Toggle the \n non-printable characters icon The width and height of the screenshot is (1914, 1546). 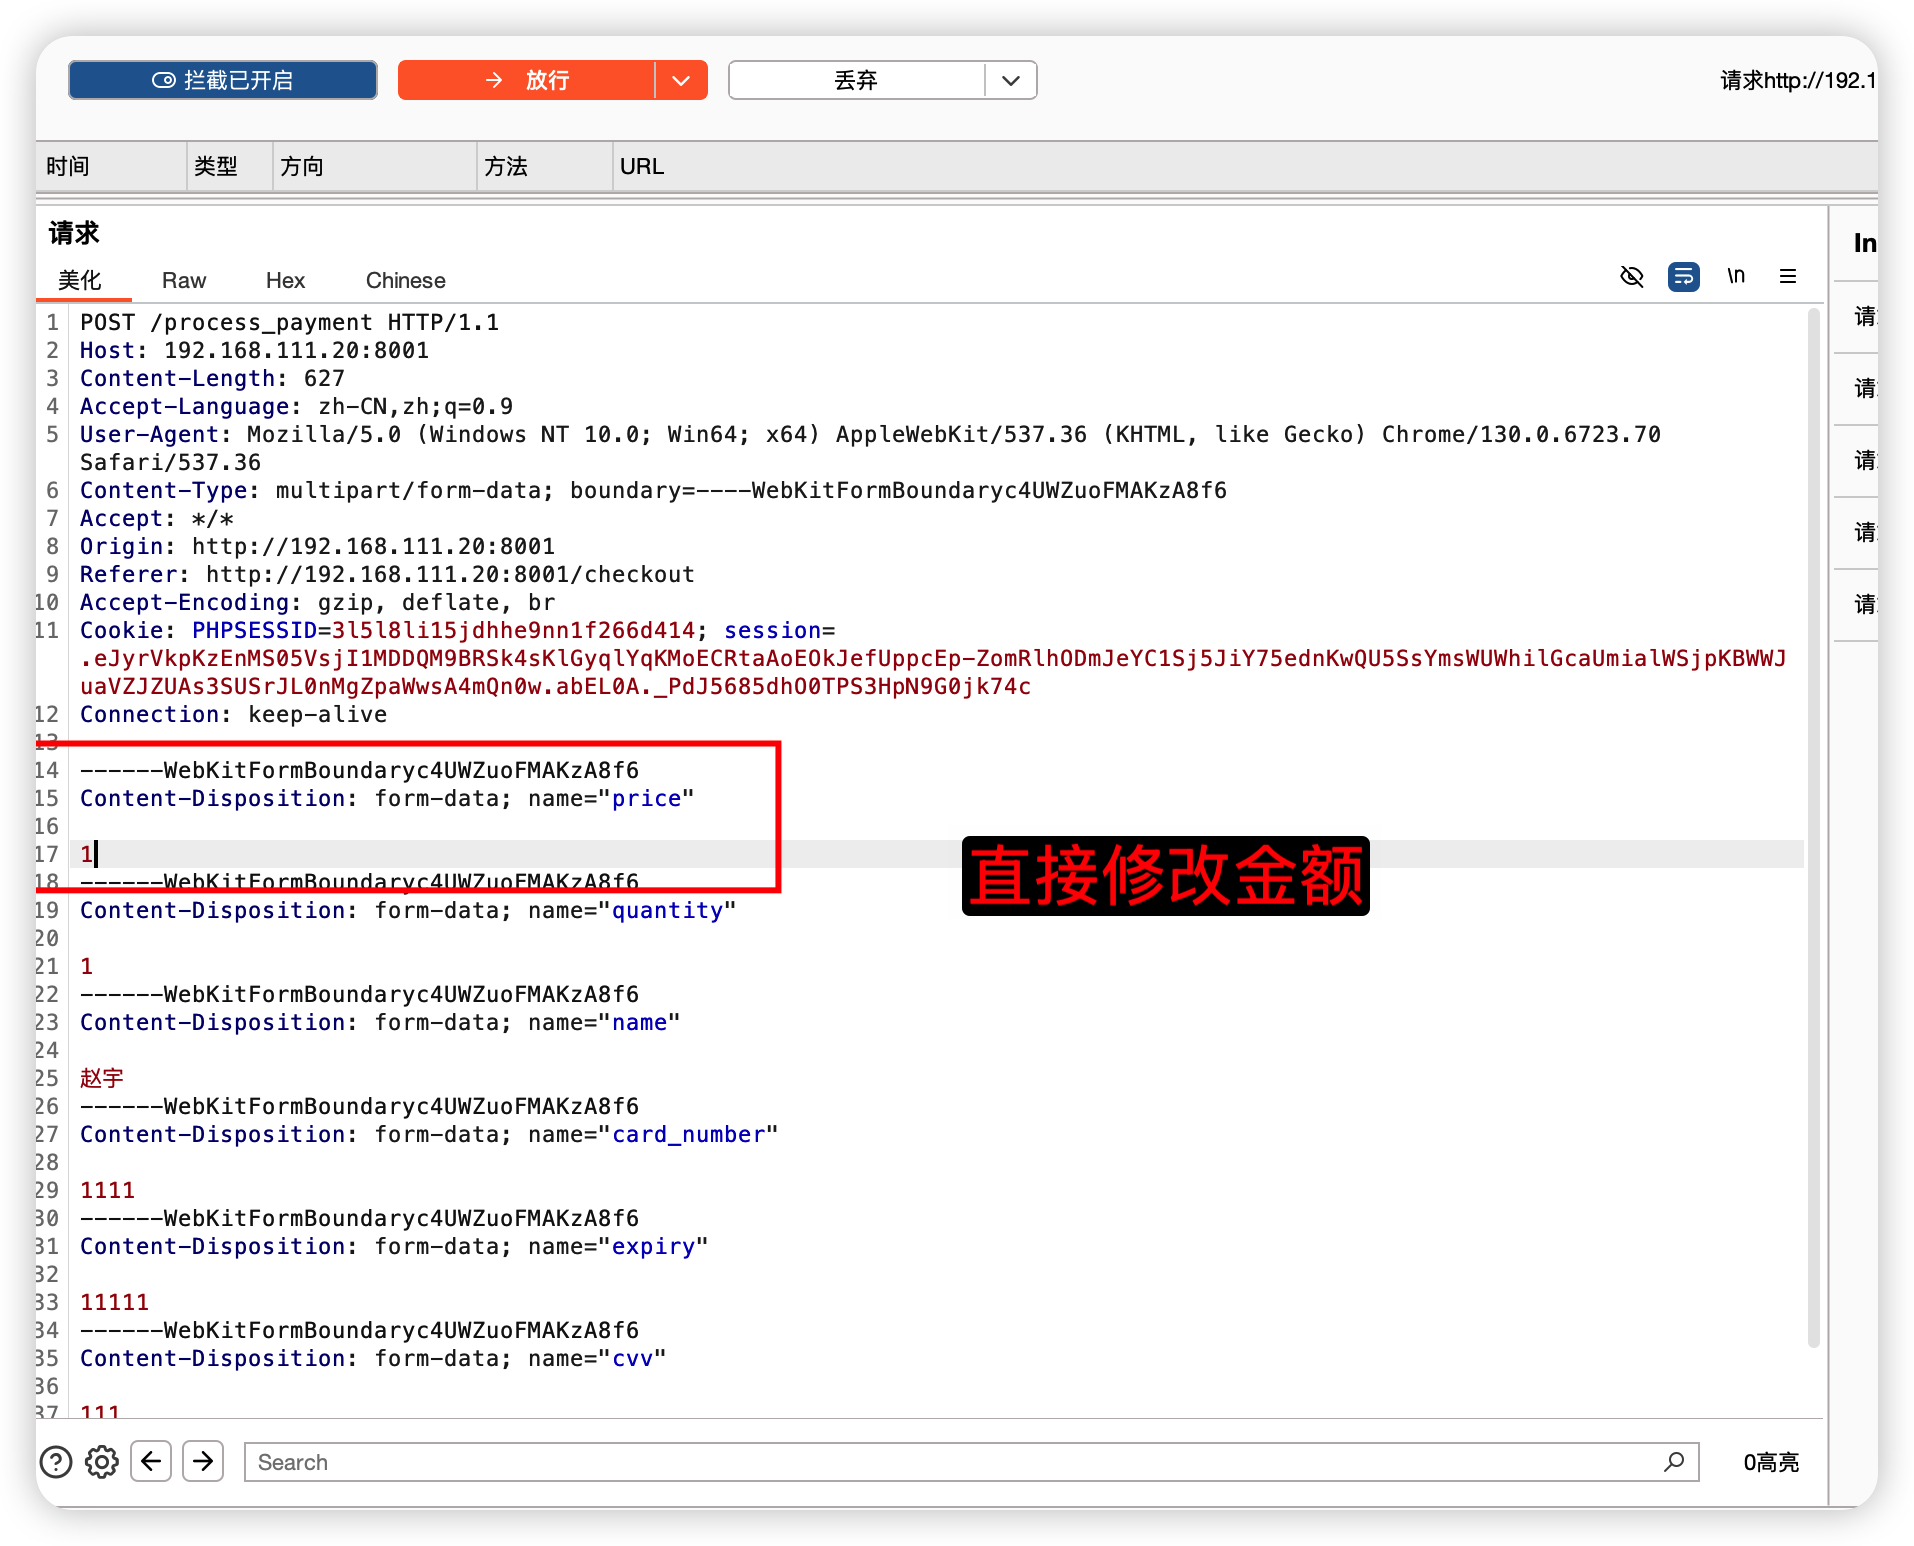point(1736,276)
